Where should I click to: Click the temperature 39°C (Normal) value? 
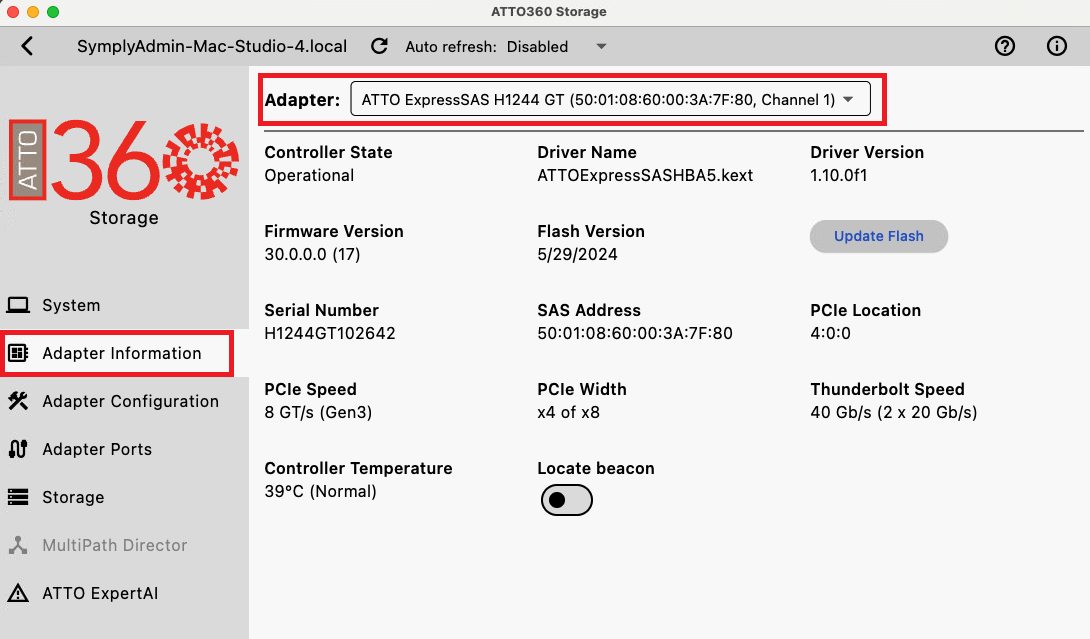pyautogui.click(x=320, y=492)
